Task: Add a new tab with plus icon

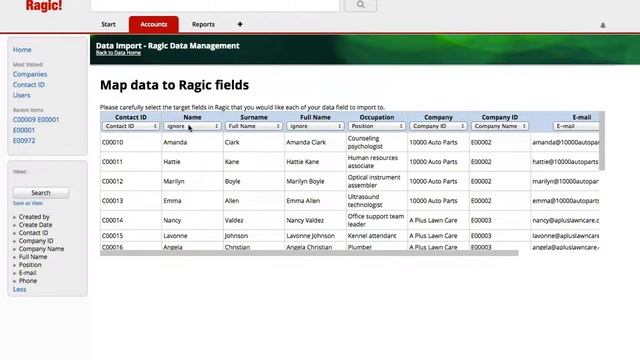Action: tap(240, 24)
